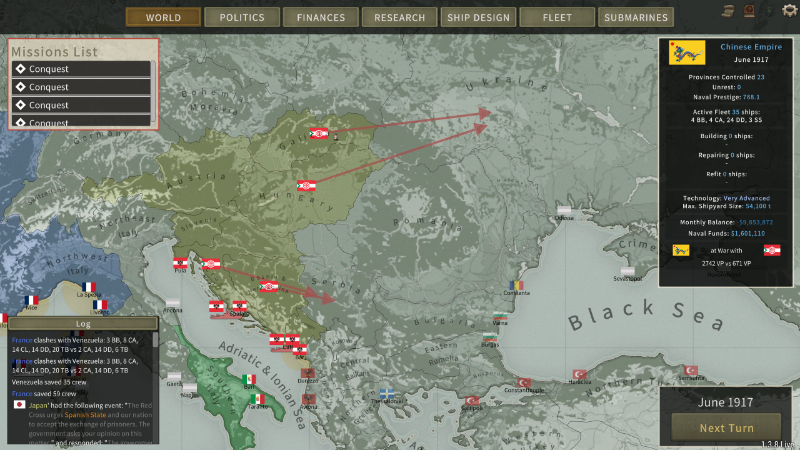The image size is (800, 450).
Task: Select the Austrian army marker in Hungary
Action: (x=307, y=185)
